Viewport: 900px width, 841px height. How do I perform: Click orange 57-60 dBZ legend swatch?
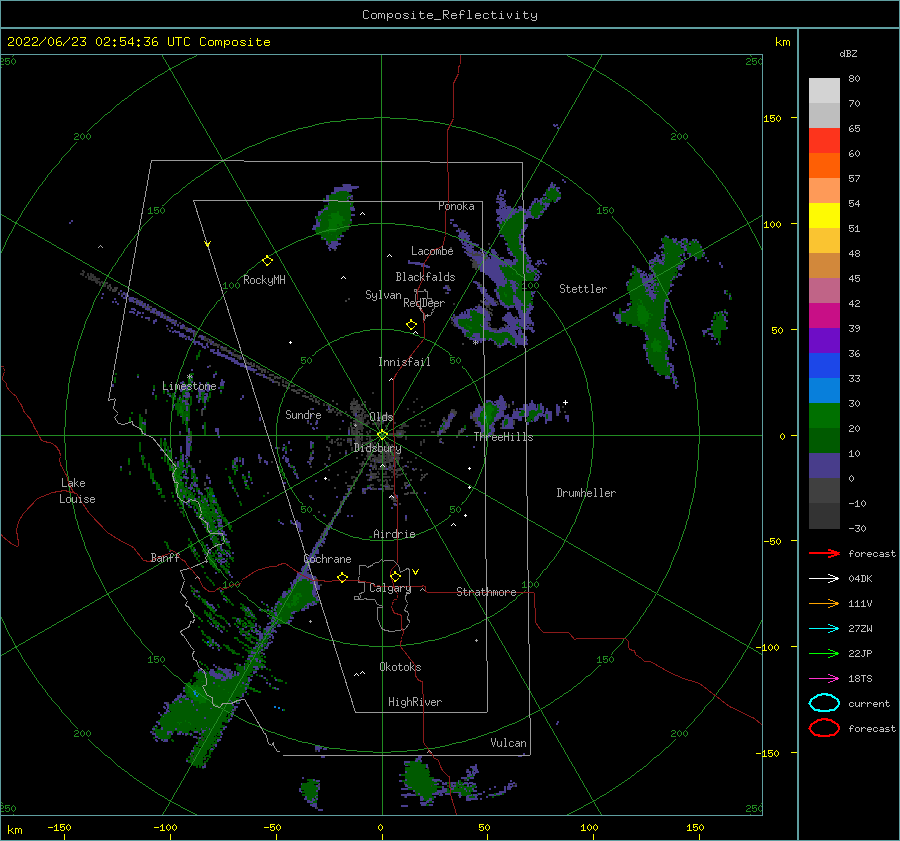(824, 165)
